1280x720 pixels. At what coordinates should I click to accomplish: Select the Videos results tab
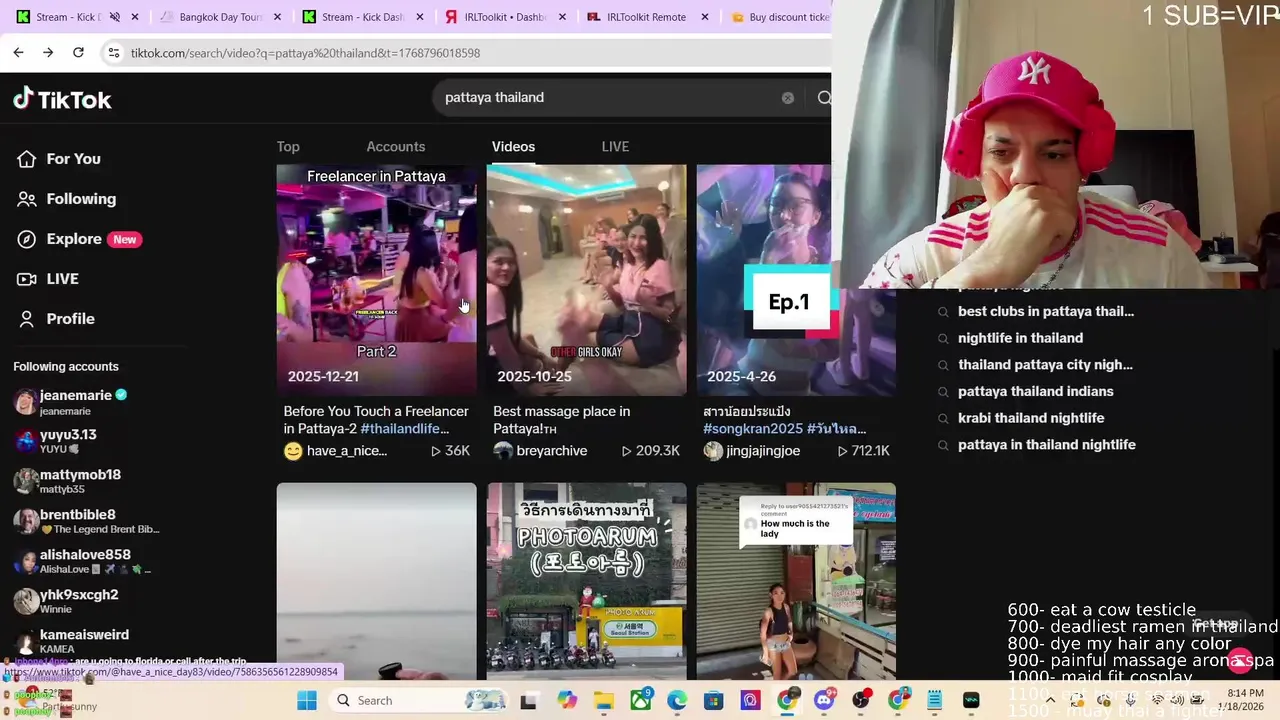tap(513, 147)
